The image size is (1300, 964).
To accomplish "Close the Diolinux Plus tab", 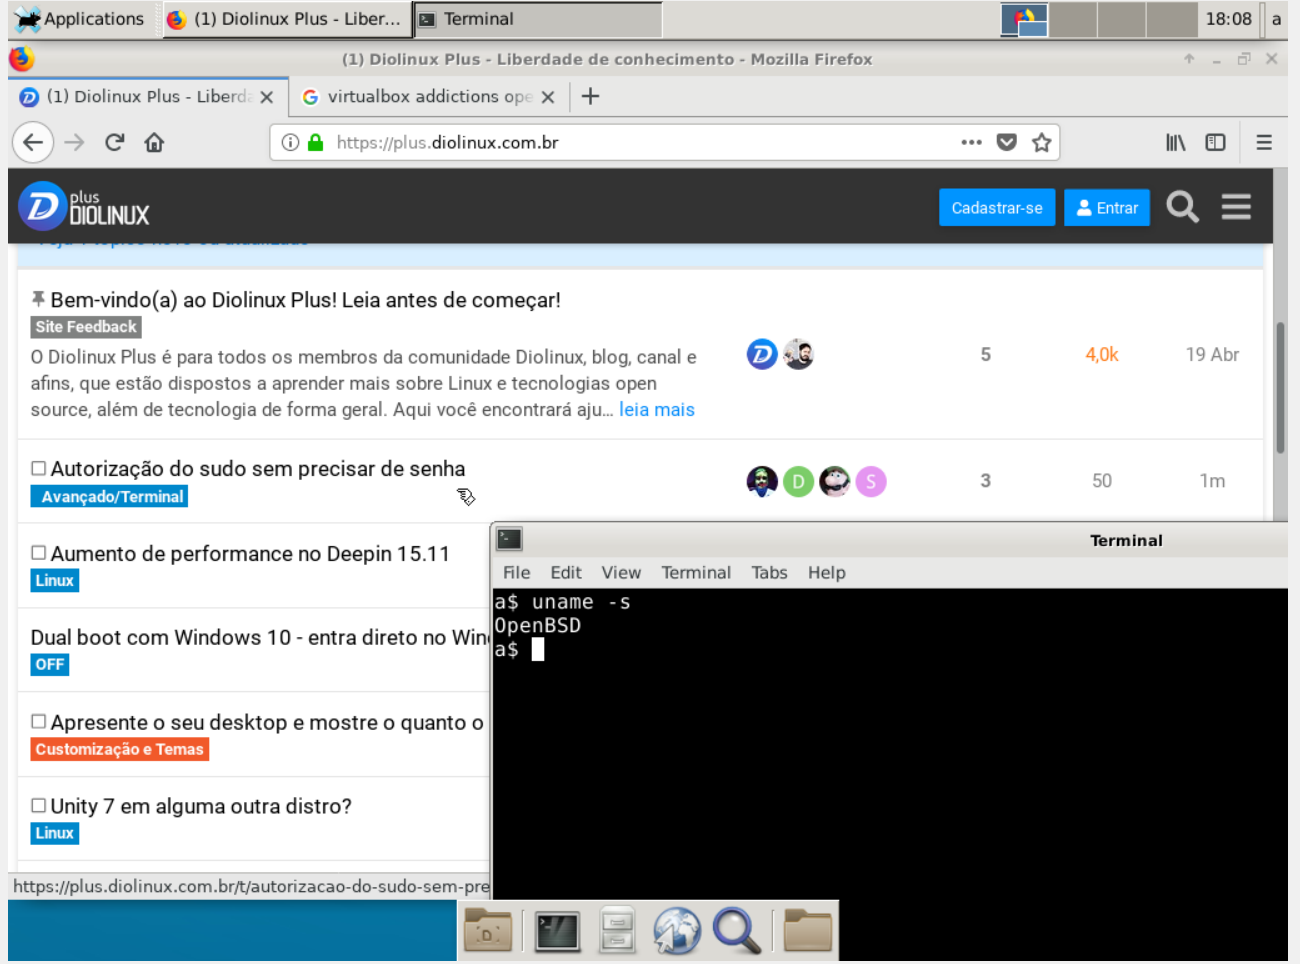I will (267, 97).
